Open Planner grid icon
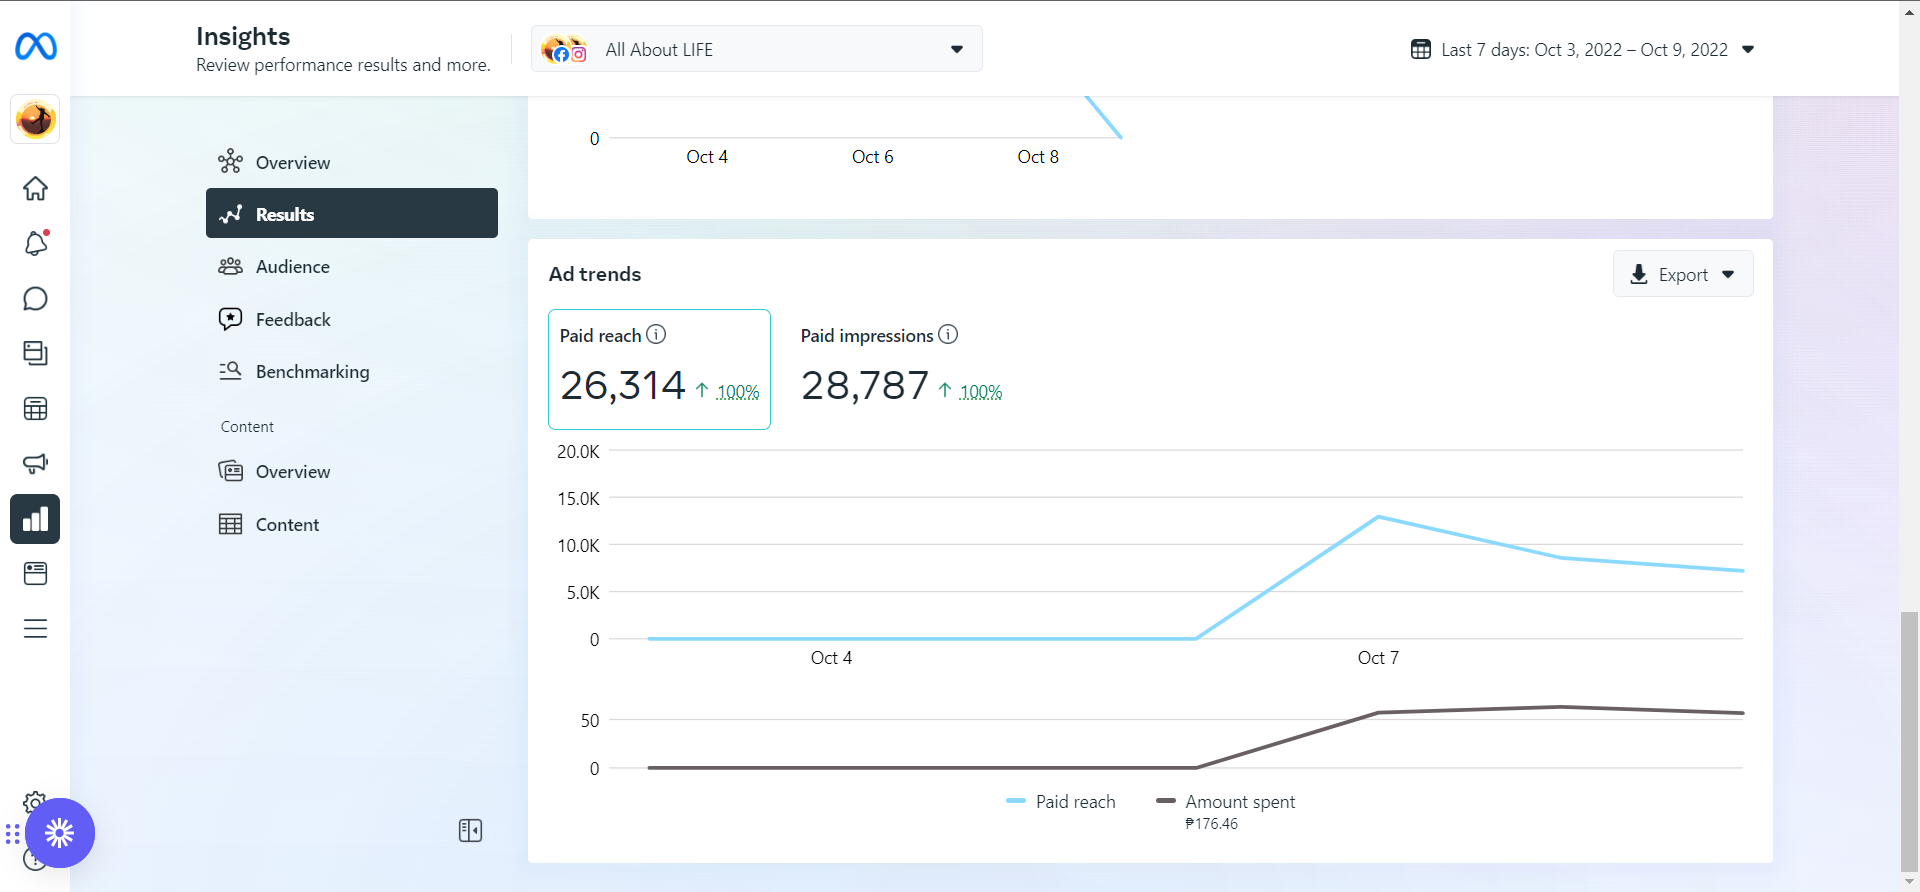This screenshot has height=892, width=1920. [x=35, y=409]
